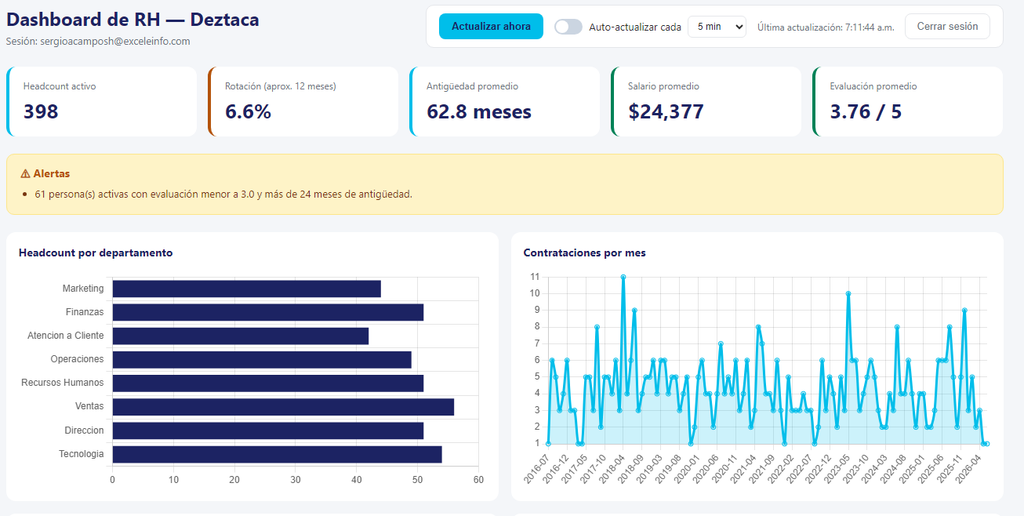Click the 2016-07 axis label
The width and height of the screenshot is (1024, 516).
537,468
